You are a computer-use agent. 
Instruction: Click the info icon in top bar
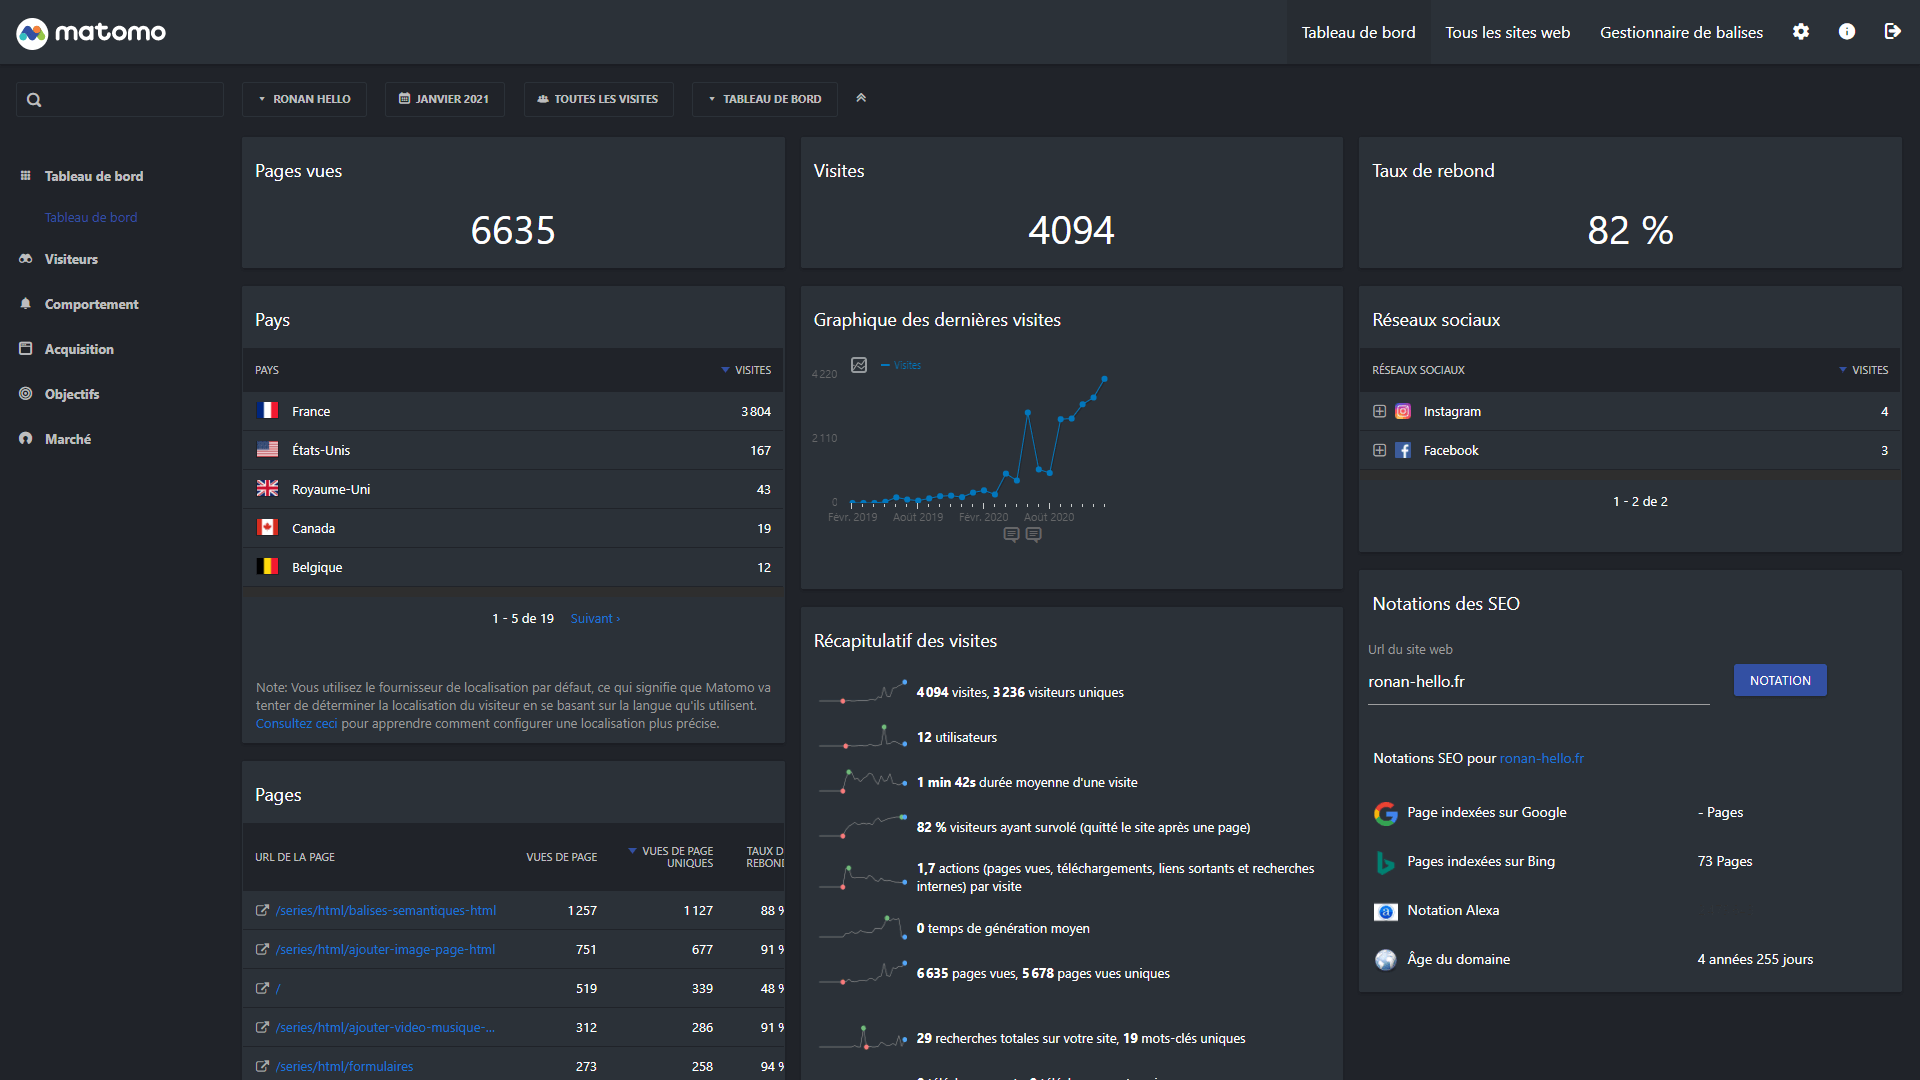tap(1847, 32)
